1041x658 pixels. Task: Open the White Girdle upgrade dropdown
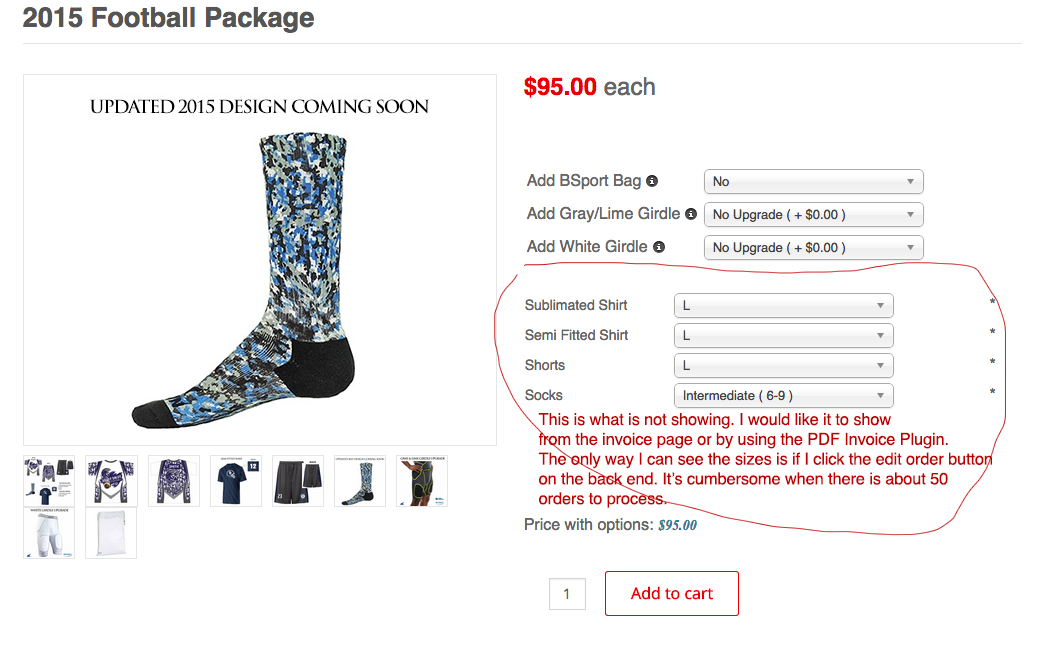[813, 248]
